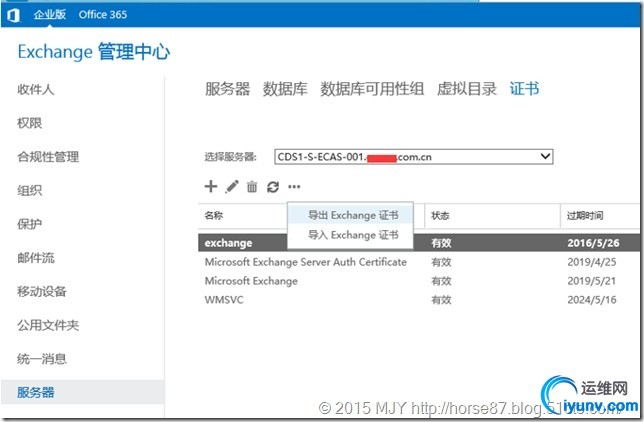Select the CDS1-S-ECAS-001 server combo box
The width and height of the screenshot is (644, 422).
click(x=414, y=157)
